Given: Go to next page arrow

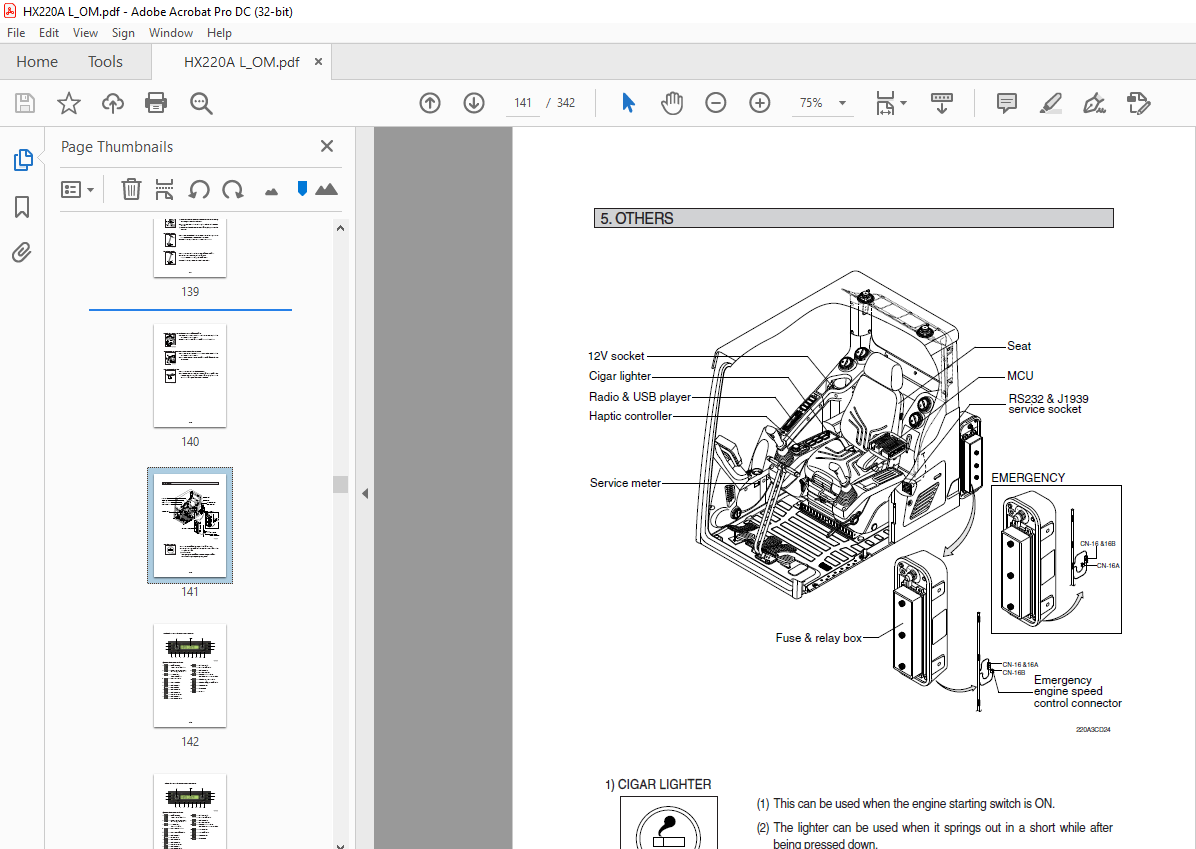Looking at the screenshot, I should [474, 103].
